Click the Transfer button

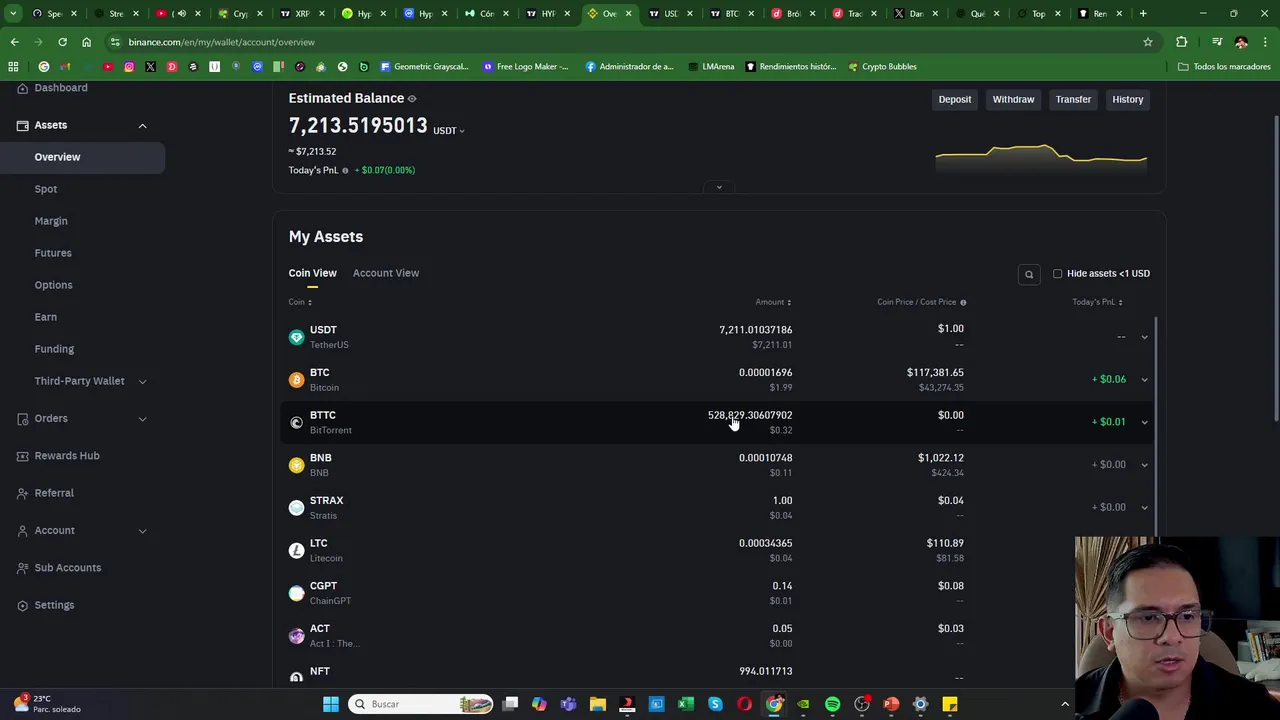[1073, 100]
